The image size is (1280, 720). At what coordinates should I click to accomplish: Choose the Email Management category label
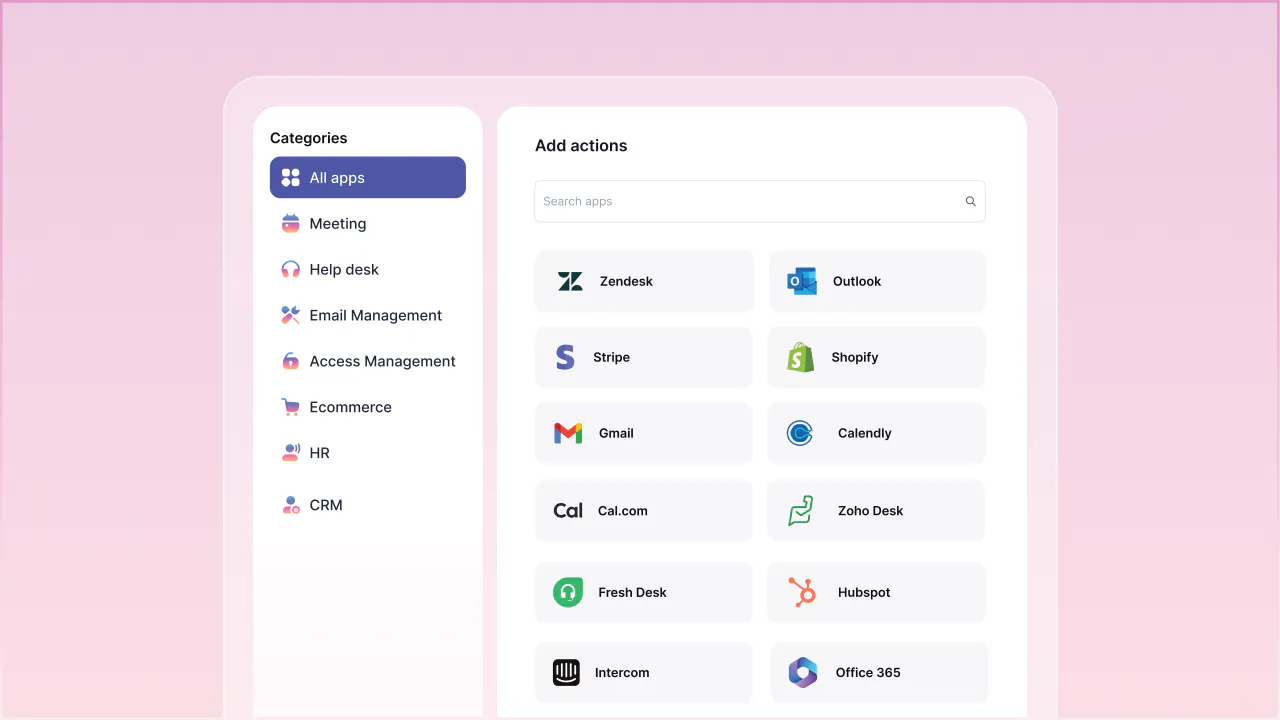coord(376,315)
